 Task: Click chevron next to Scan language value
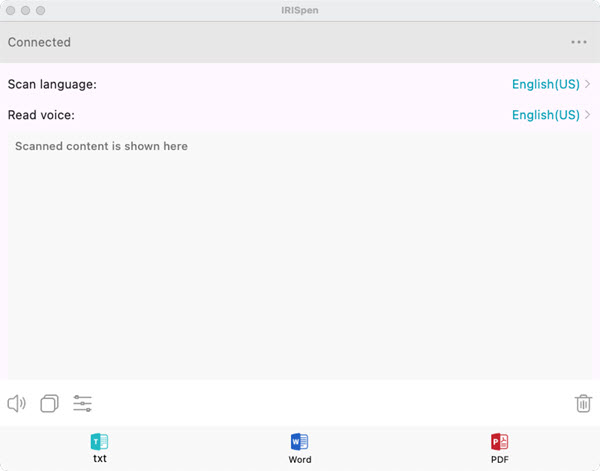[587, 84]
